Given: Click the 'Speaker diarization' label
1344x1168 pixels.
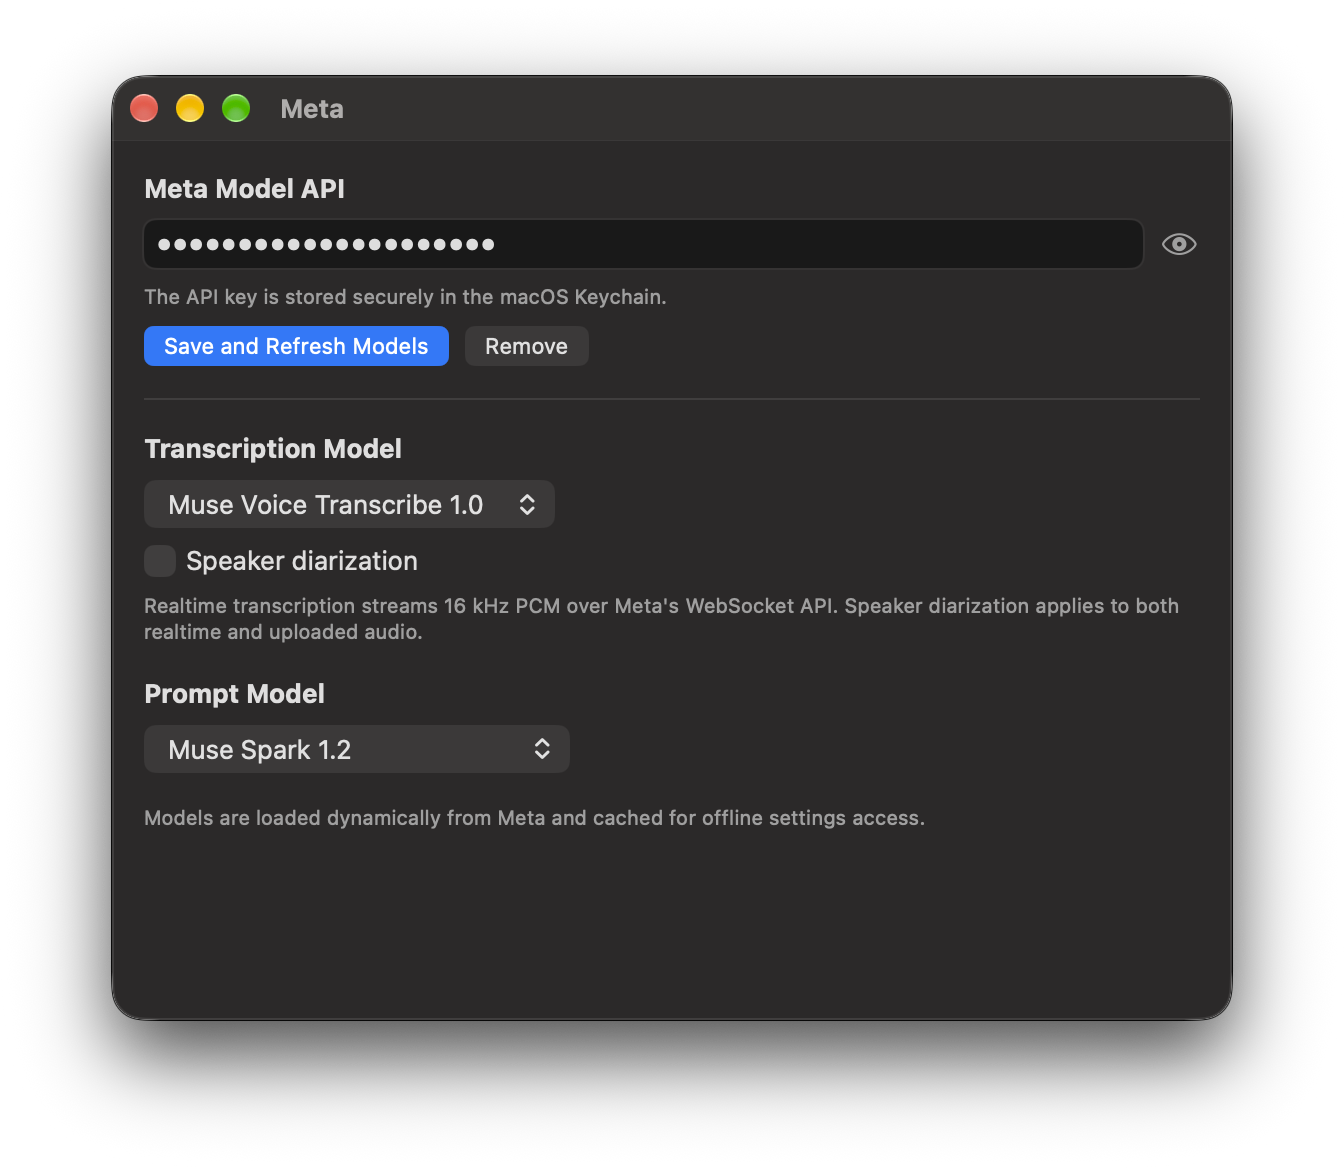Looking at the screenshot, I should pyautogui.click(x=302, y=561).
